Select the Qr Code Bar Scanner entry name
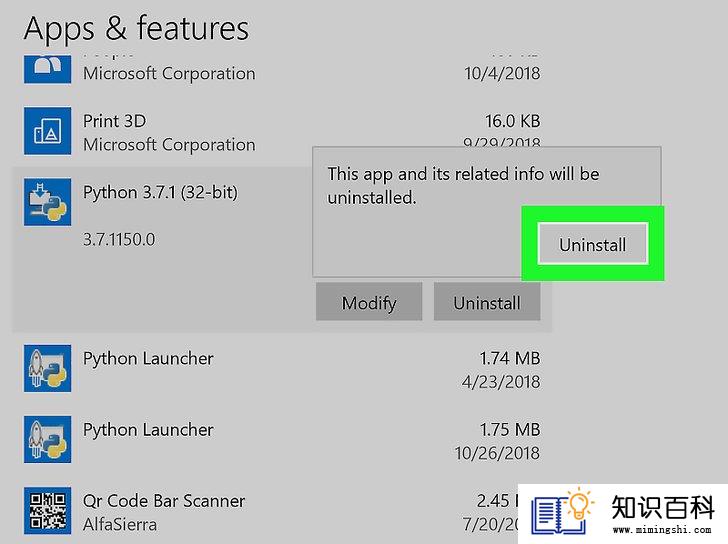Image resolution: width=728 pixels, height=544 pixels. 164,501
